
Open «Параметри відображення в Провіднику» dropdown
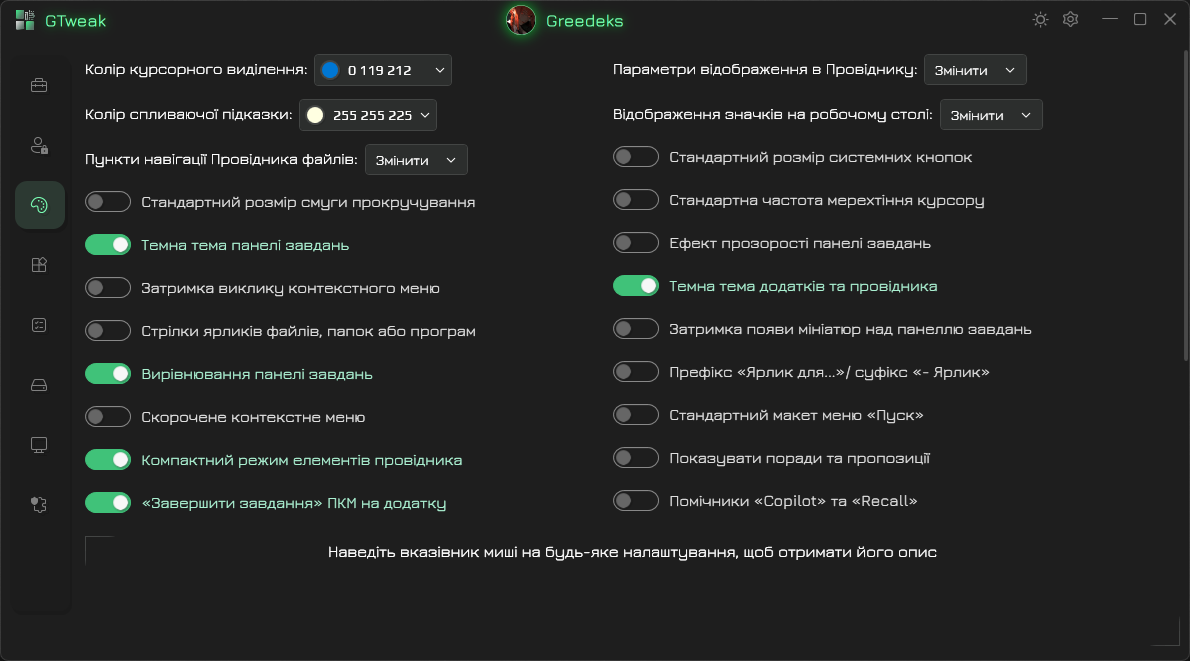(x=975, y=70)
